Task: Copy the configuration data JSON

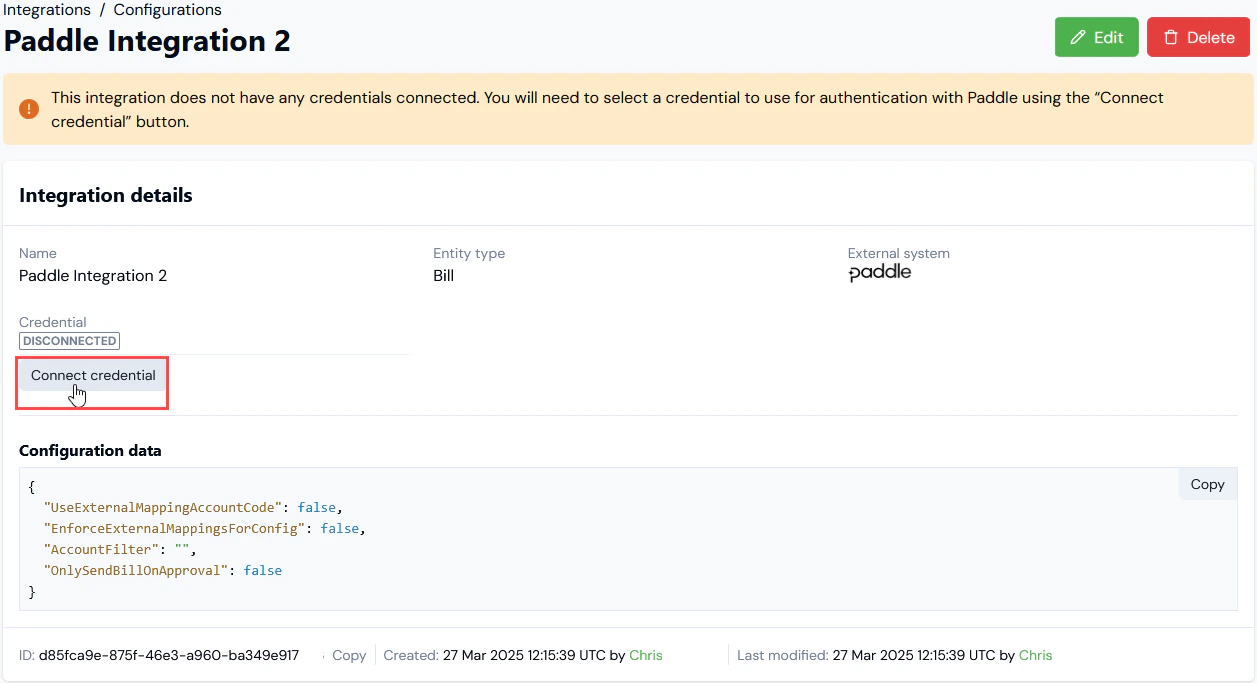Action: (1207, 484)
